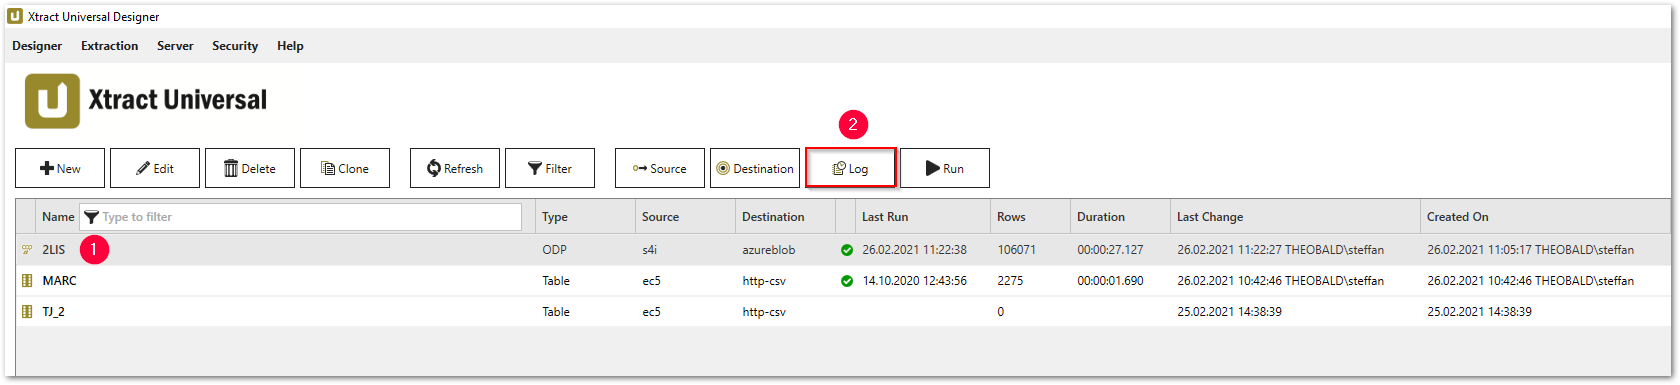The image size is (1680, 385).
Task: Click the Xtract Universal logo icon
Action: tap(52, 101)
